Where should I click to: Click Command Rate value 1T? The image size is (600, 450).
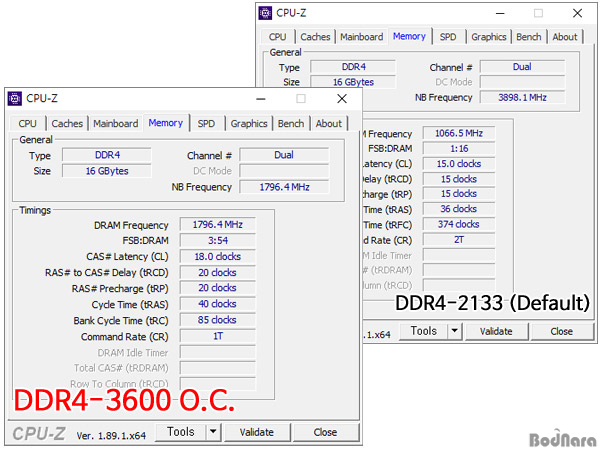[x=217, y=336]
